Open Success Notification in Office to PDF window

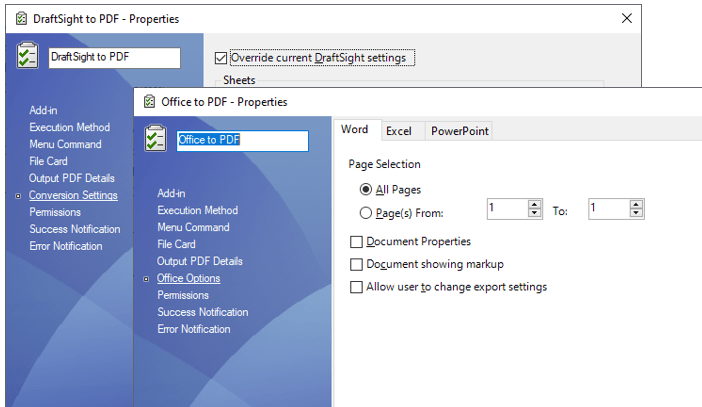202,313
